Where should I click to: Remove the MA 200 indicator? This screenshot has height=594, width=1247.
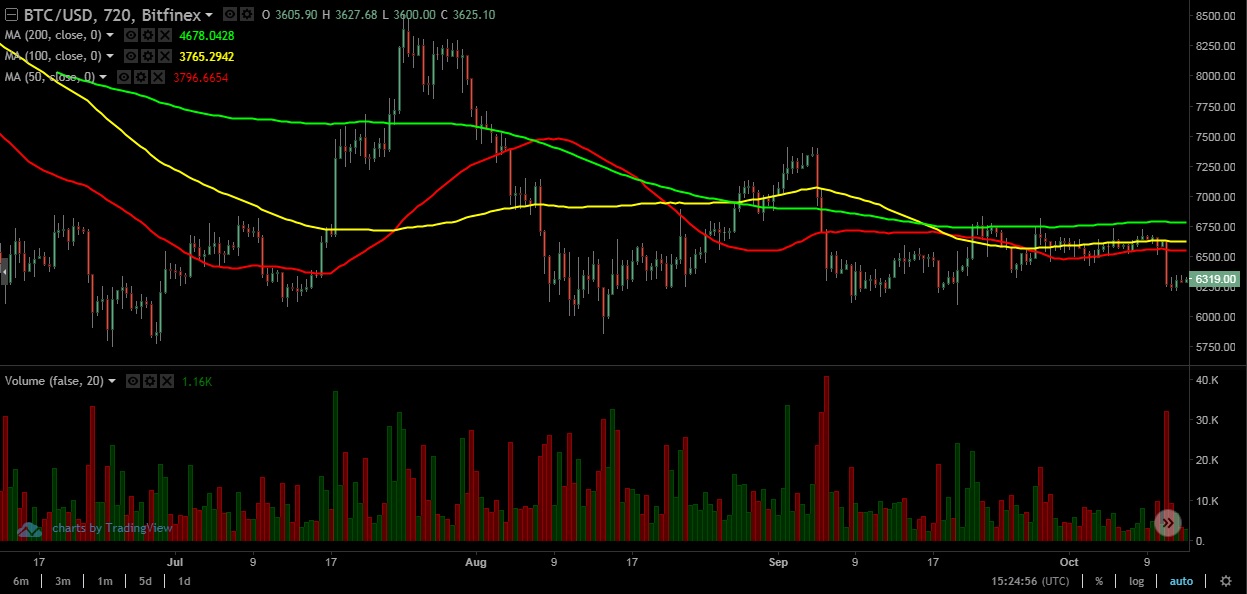(x=165, y=35)
